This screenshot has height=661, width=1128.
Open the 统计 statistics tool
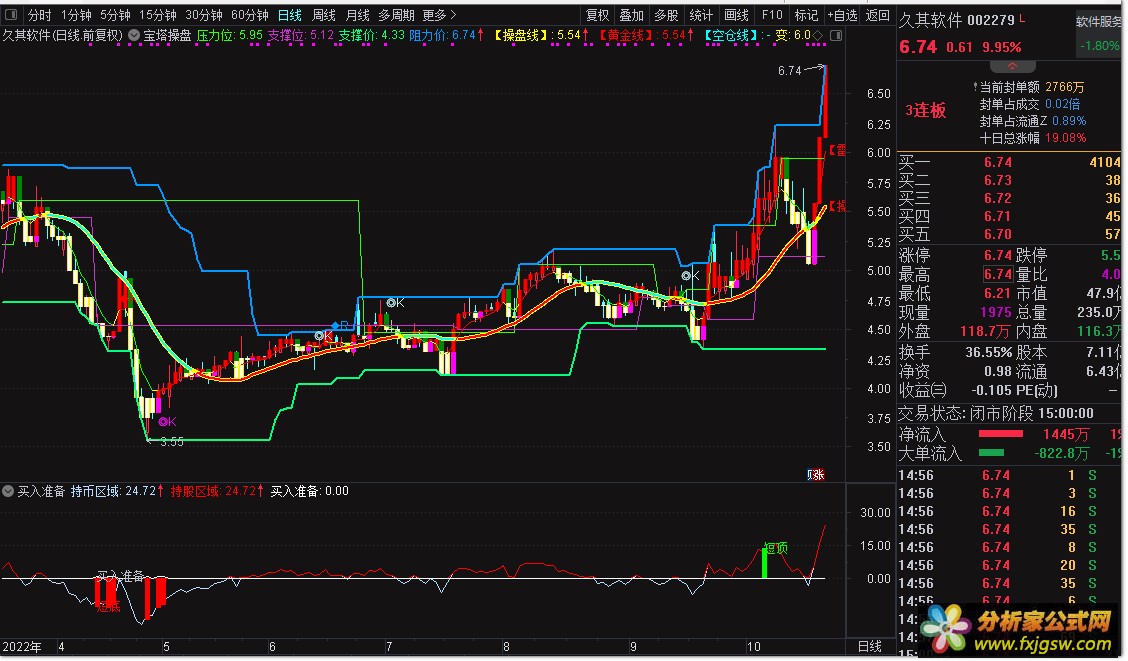[x=701, y=15]
